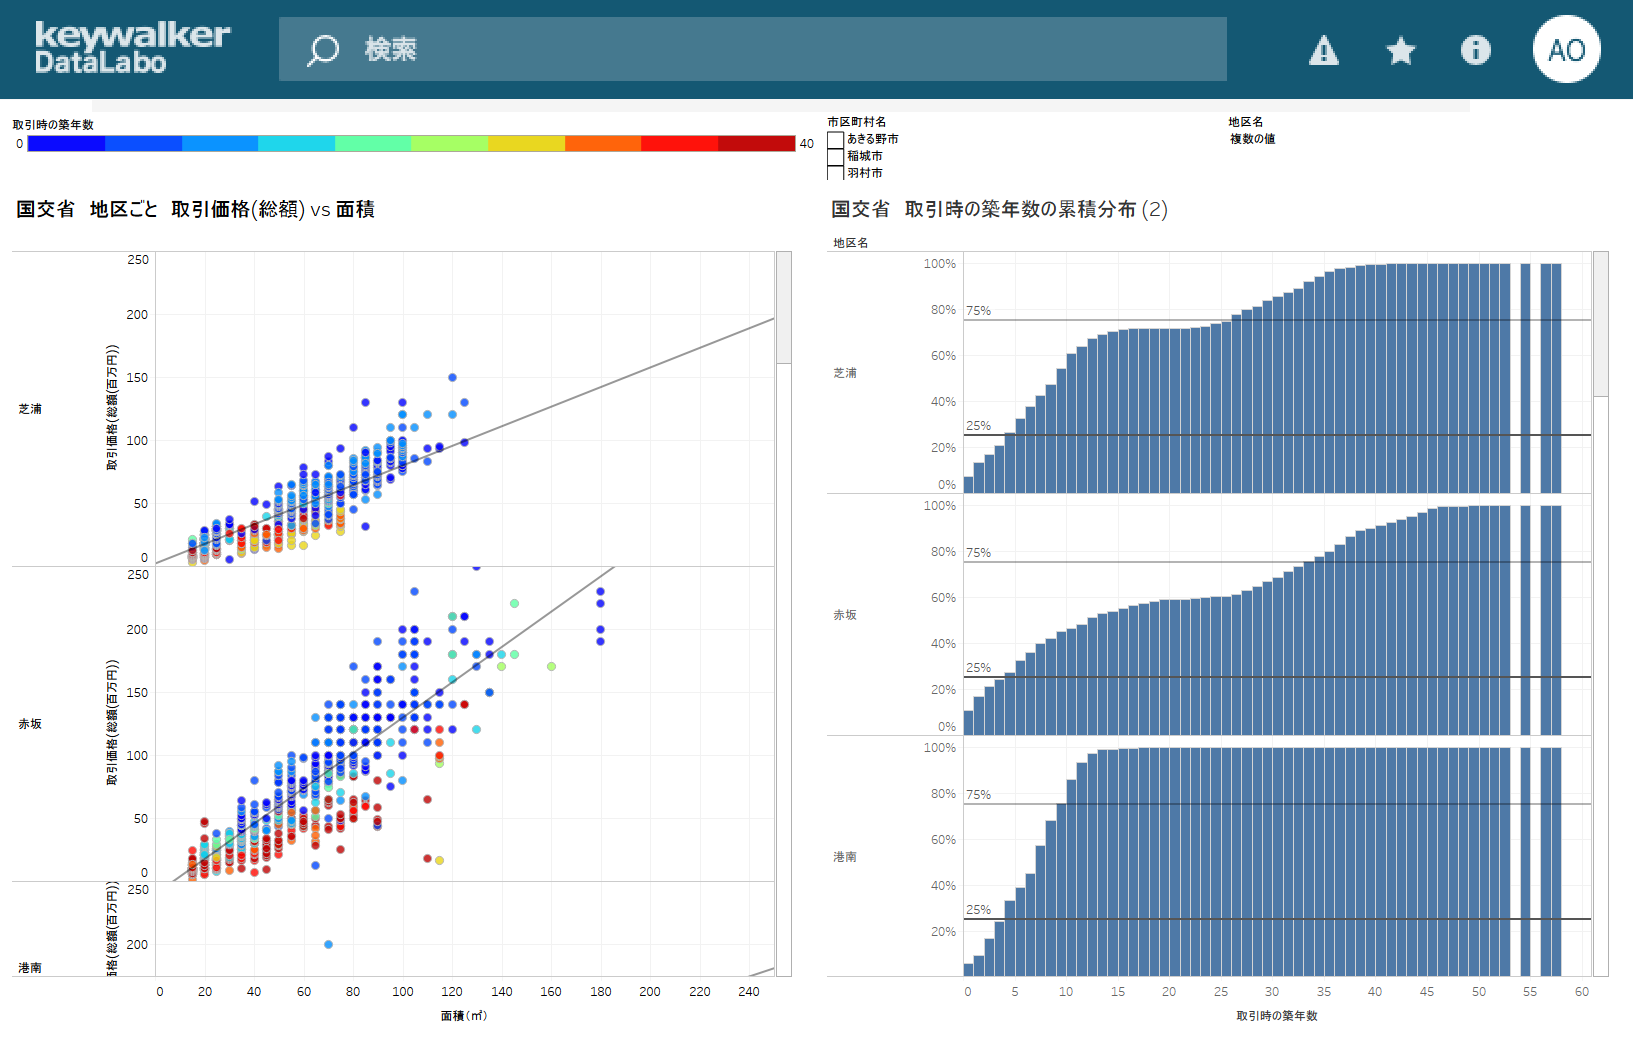
Task: Click the isolated bar at 55 in 芝浦 row
Action: pos(1525,378)
